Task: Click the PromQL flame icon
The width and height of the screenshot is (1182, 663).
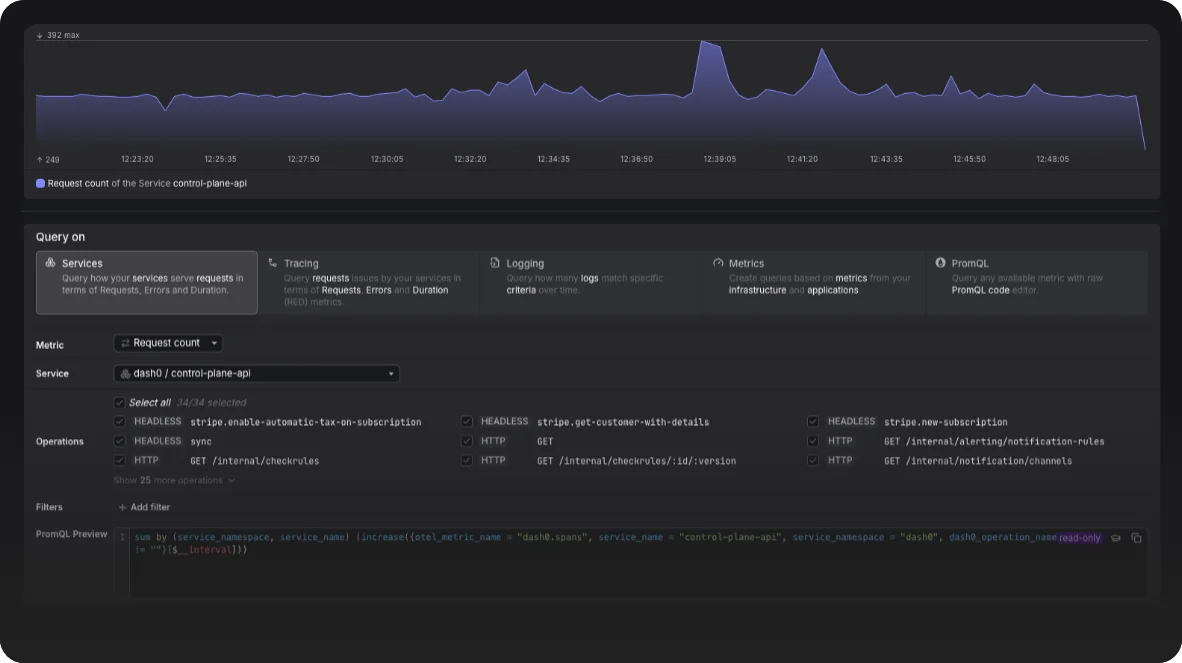Action: [940, 263]
